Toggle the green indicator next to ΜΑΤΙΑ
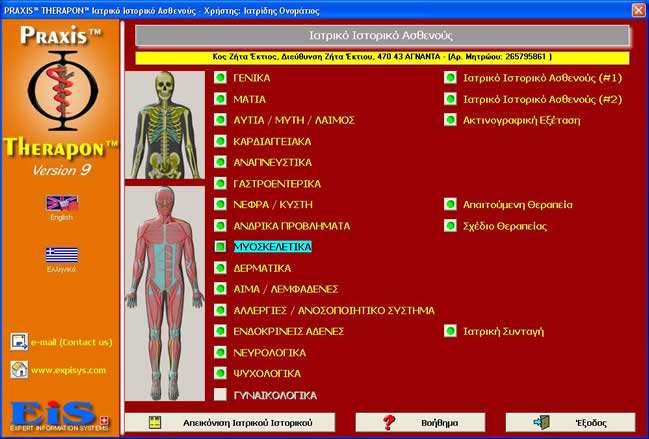This screenshot has width=649, height=439. click(222, 99)
